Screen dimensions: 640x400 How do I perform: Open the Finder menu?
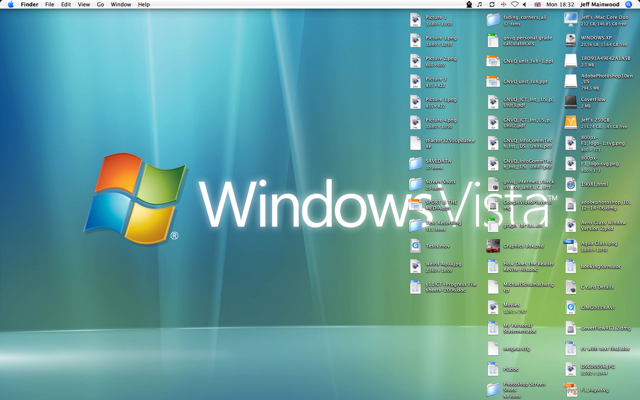[29, 4]
